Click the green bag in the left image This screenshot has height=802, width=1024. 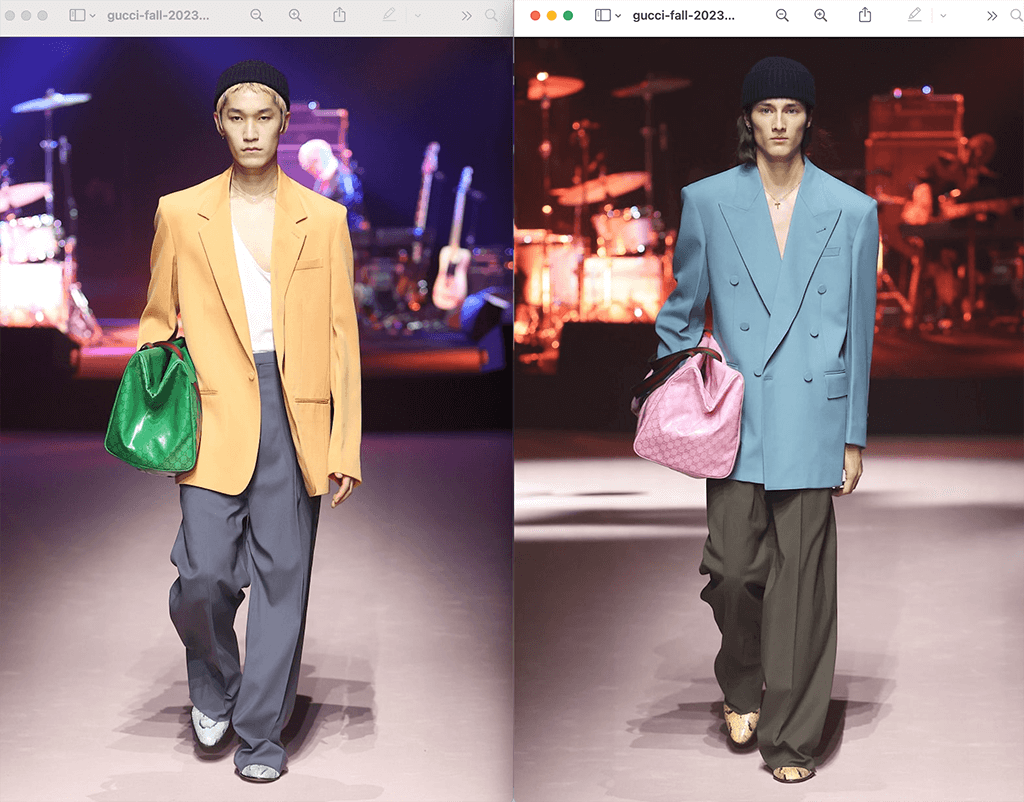pos(153,407)
